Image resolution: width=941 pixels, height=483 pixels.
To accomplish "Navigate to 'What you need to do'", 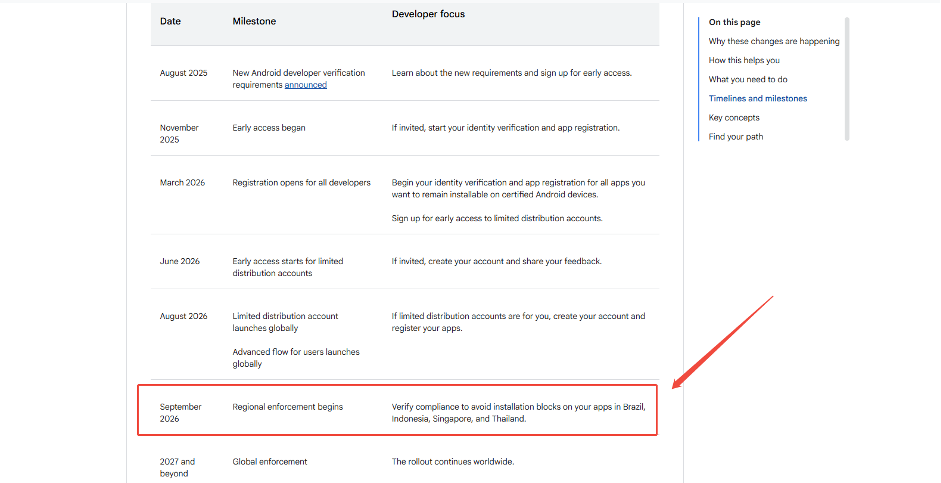I will point(748,79).
